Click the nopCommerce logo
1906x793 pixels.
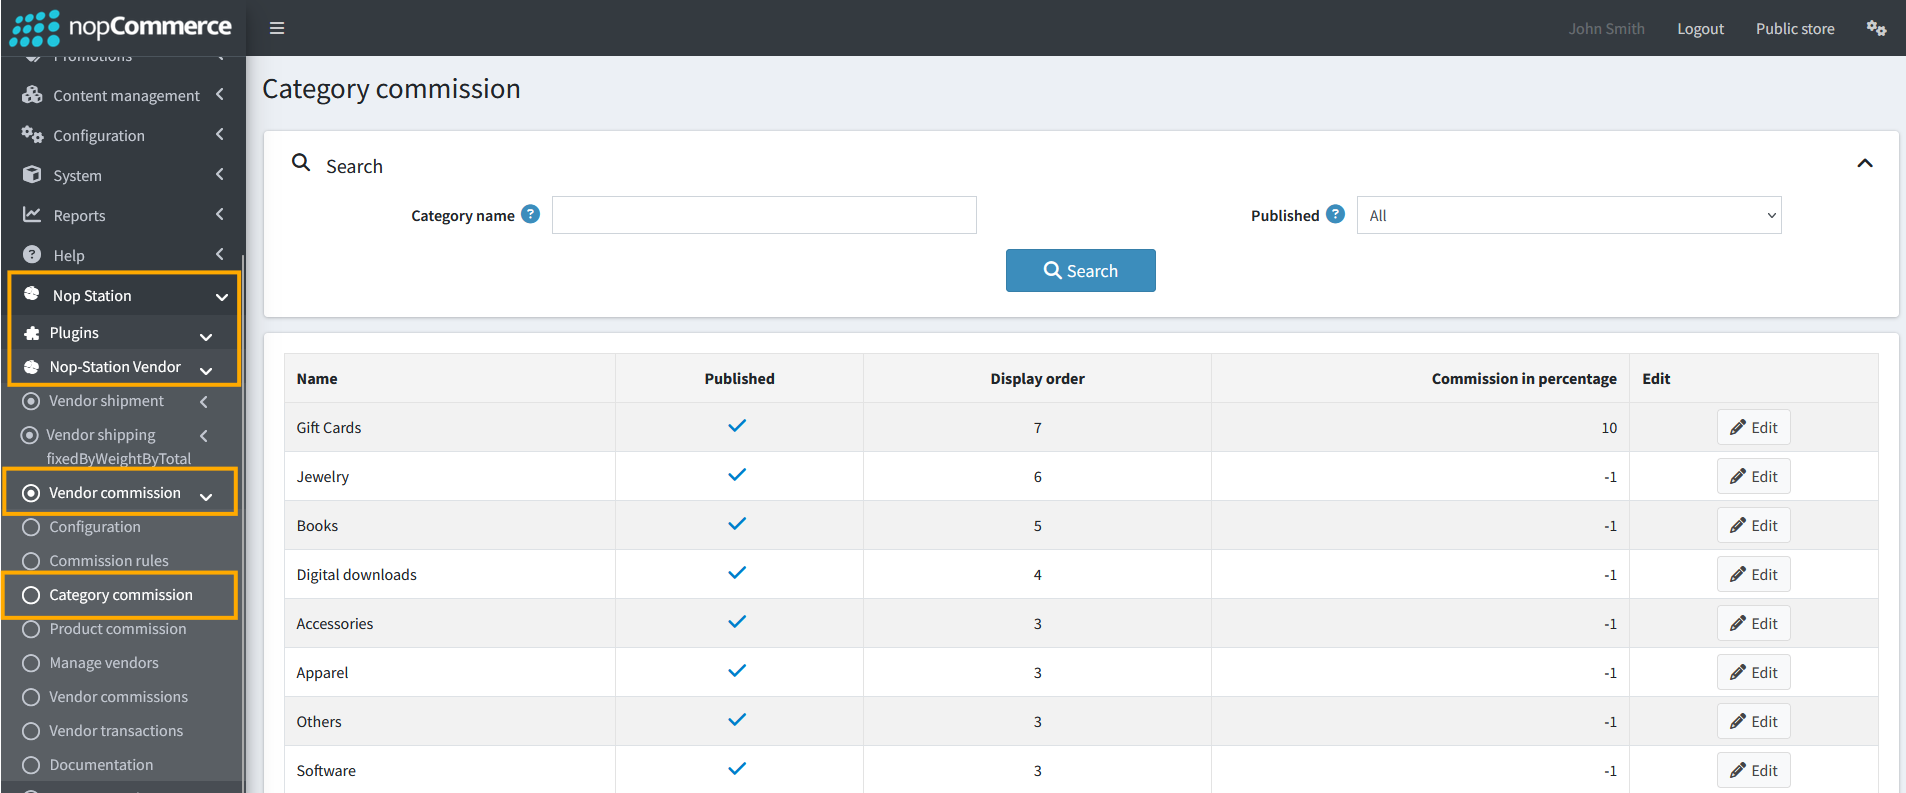(121, 27)
